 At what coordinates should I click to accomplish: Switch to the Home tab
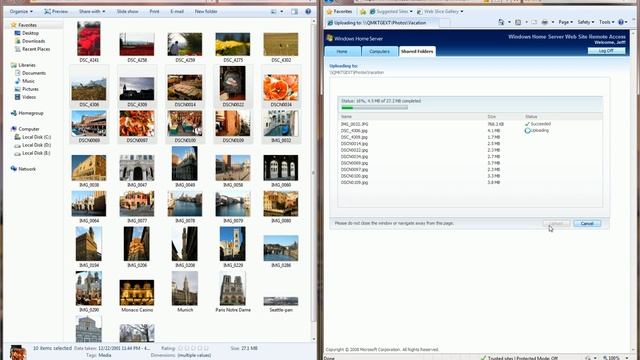coord(342,51)
